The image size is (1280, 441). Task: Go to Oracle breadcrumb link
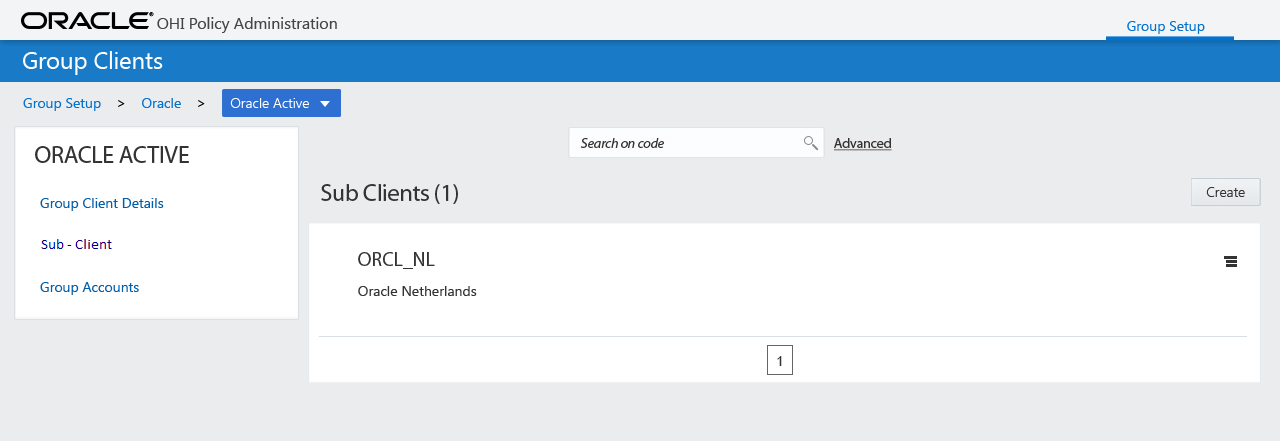161,103
